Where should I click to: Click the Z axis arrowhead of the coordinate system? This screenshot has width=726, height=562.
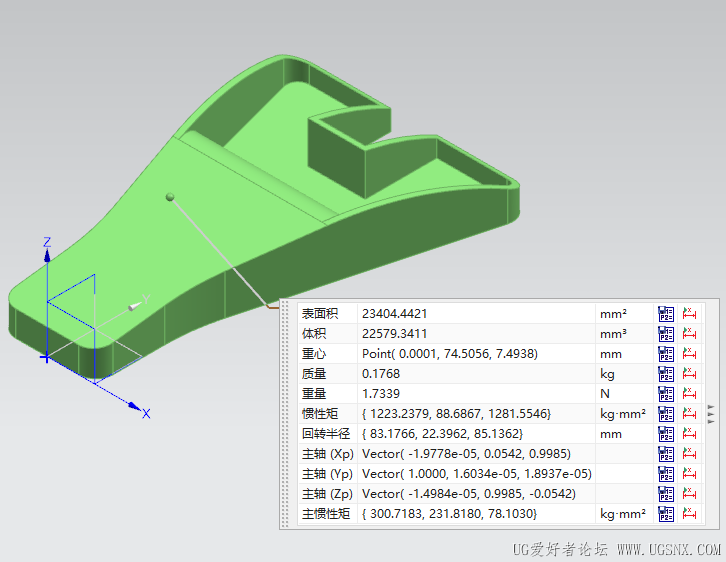47,256
